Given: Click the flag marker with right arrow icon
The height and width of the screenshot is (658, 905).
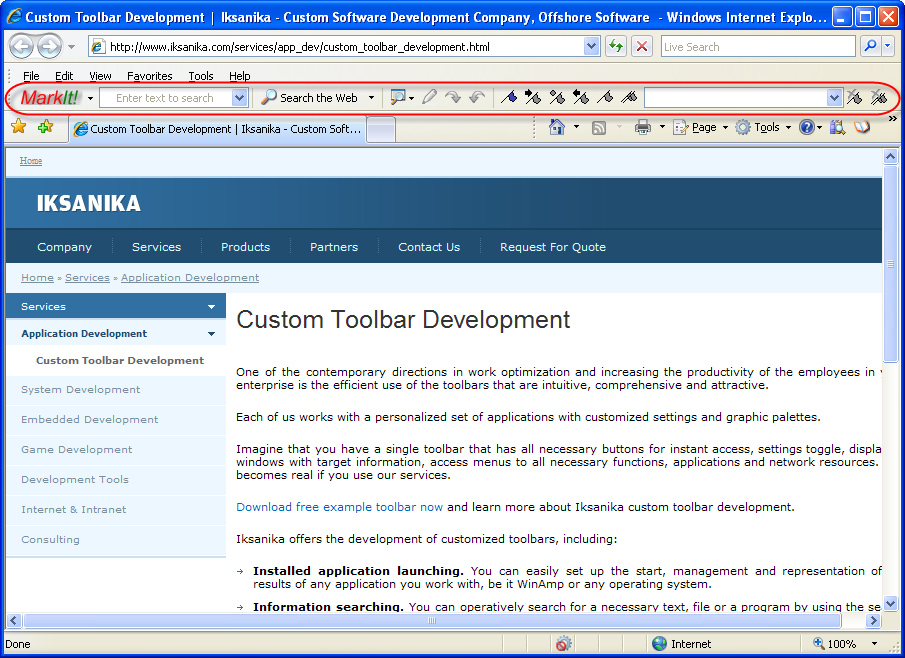Looking at the screenshot, I should [x=533, y=98].
